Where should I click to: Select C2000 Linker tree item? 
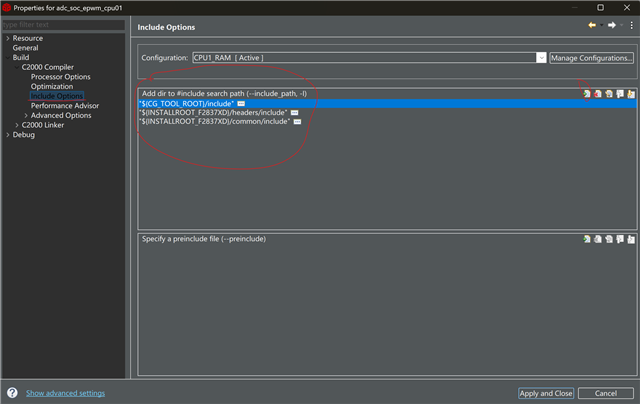[42, 125]
